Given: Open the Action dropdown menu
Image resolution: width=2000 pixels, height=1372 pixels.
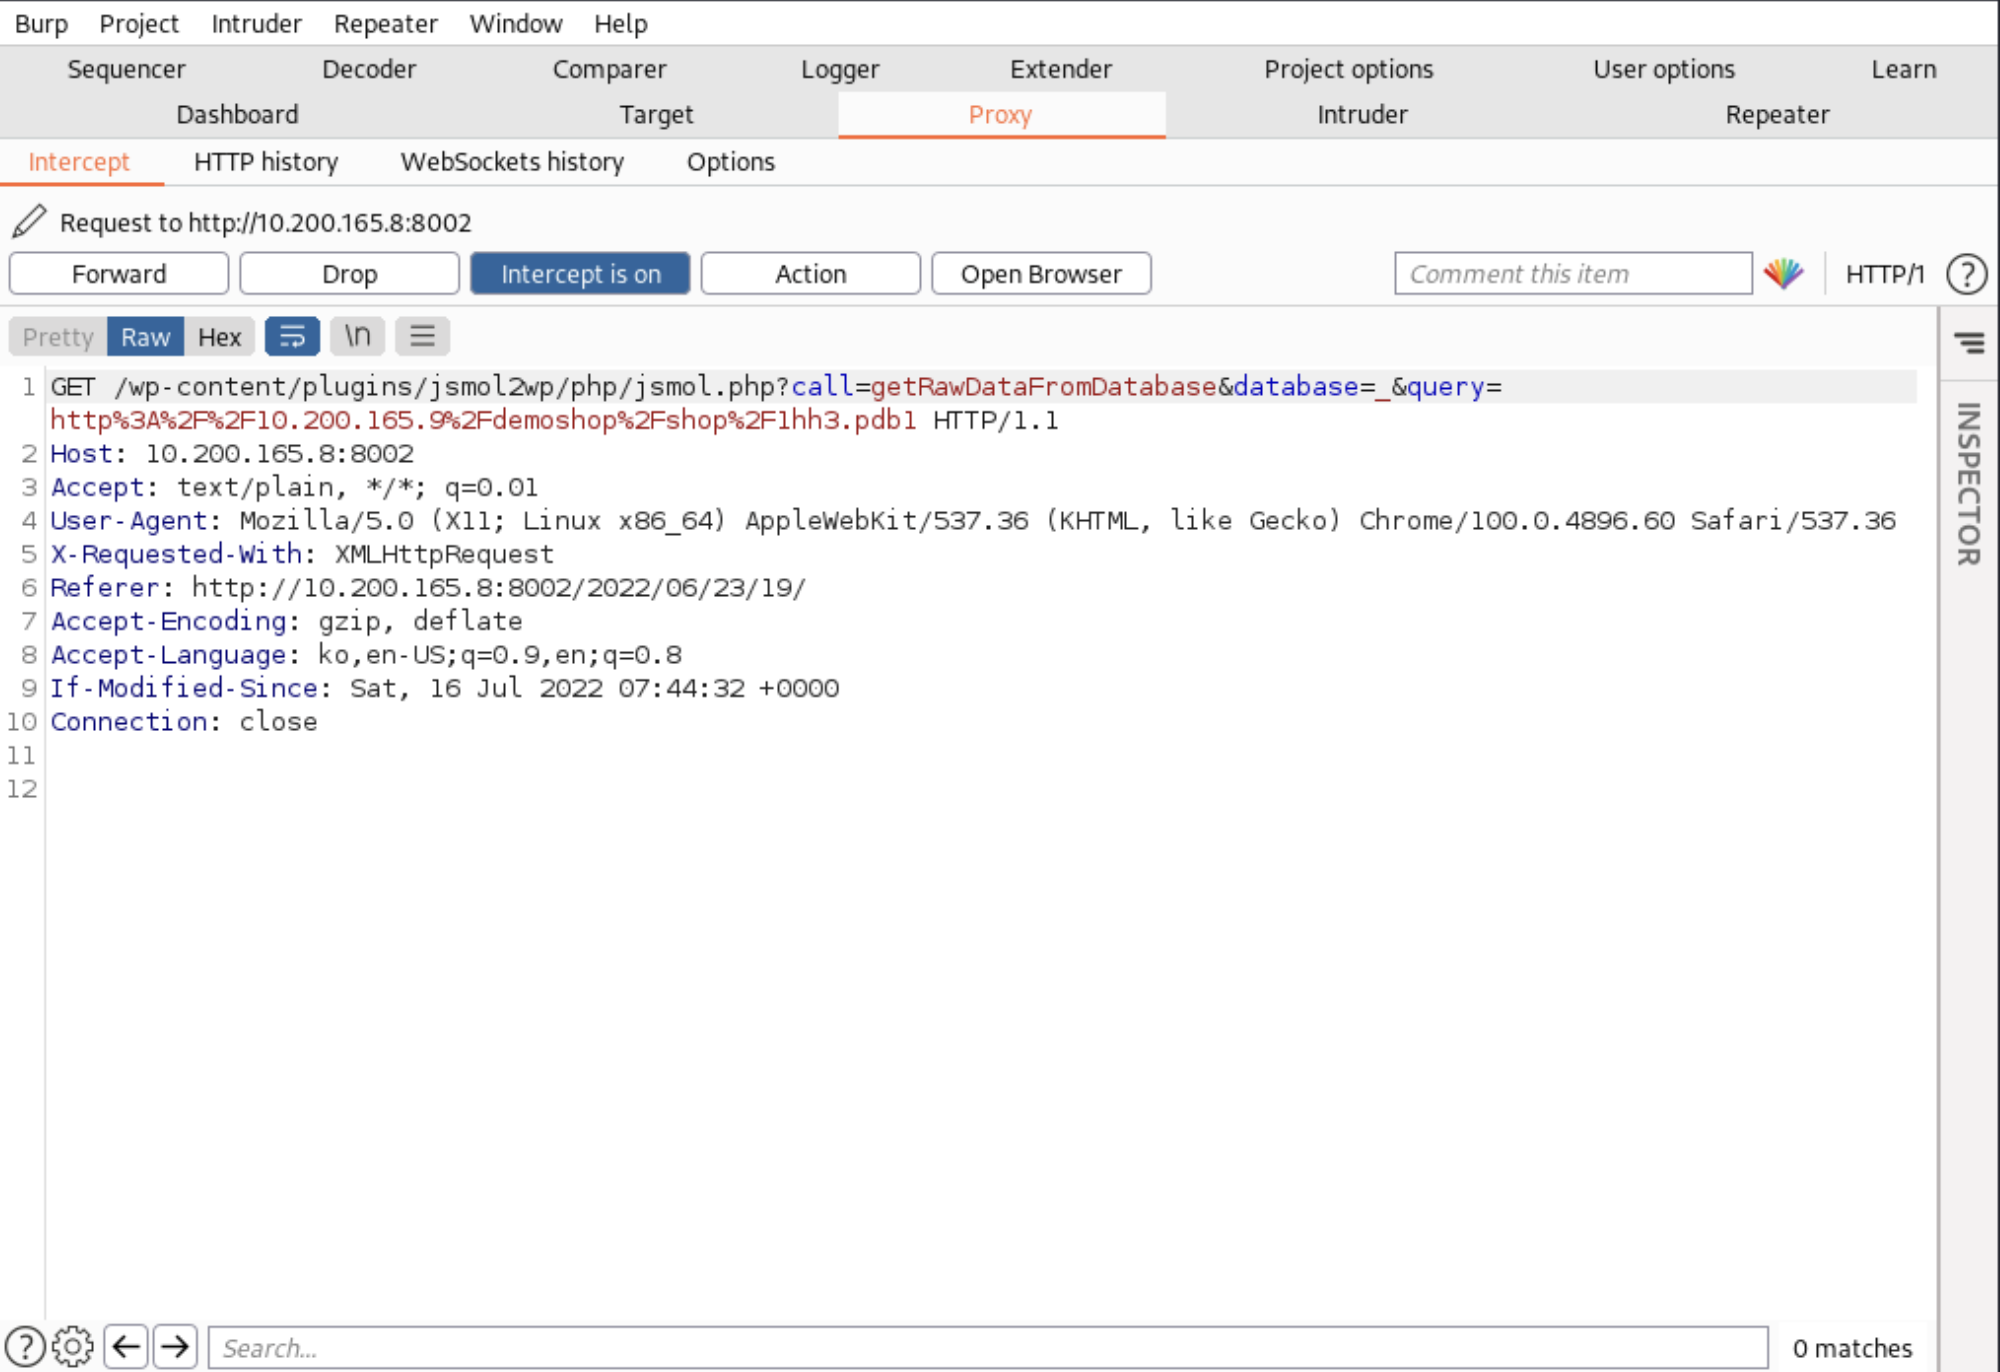Looking at the screenshot, I should 810,274.
